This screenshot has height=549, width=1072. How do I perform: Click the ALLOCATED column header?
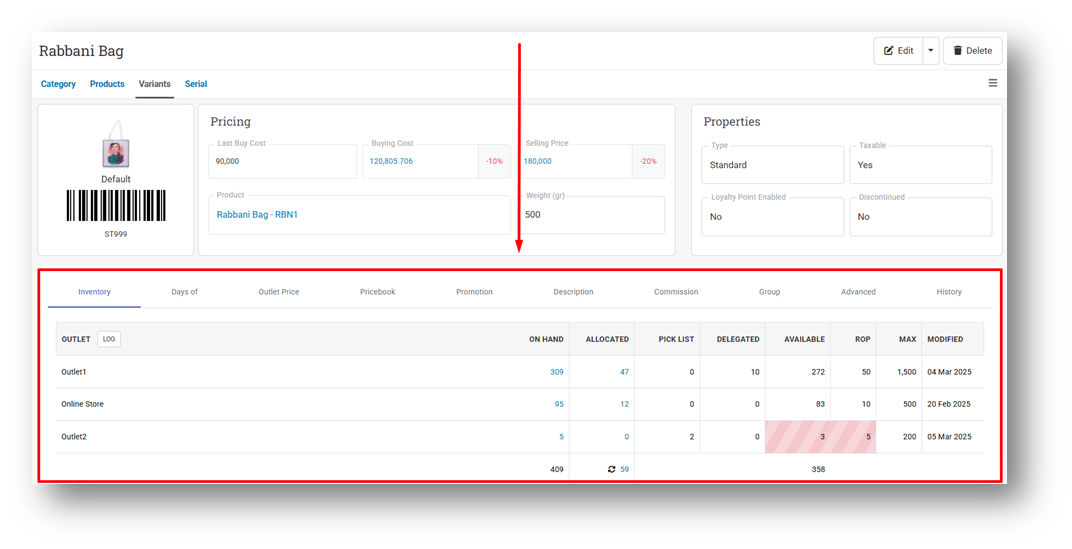pos(607,339)
